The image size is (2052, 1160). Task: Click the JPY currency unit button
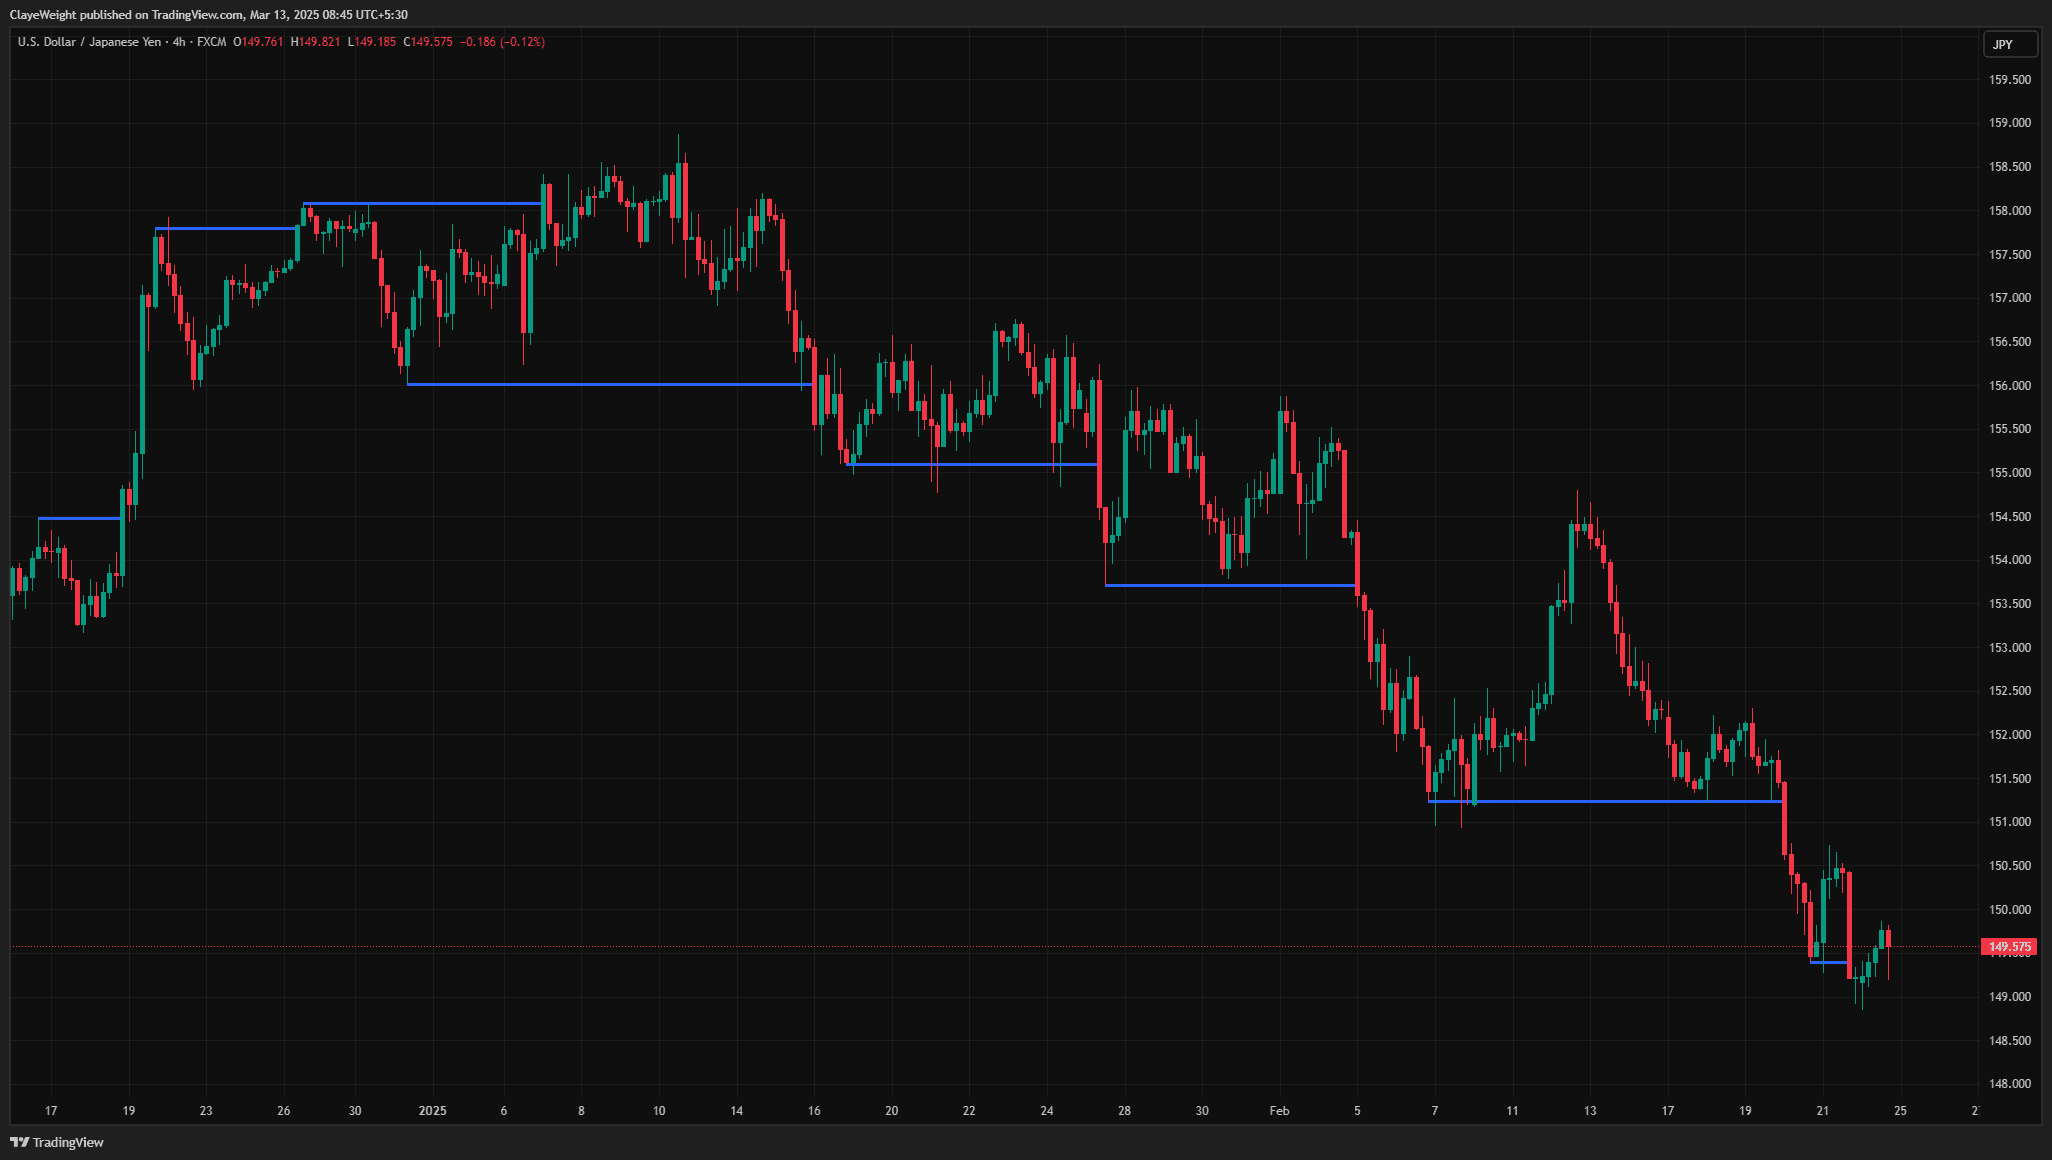[x=2009, y=44]
